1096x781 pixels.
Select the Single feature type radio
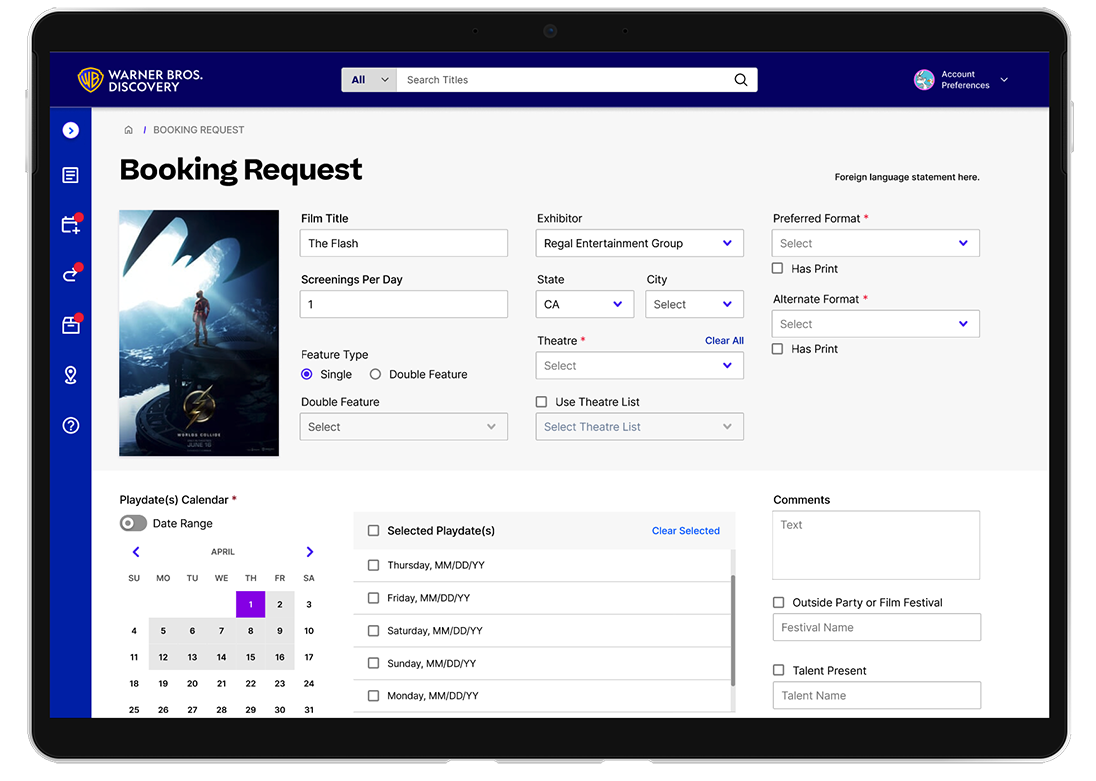coord(307,374)
